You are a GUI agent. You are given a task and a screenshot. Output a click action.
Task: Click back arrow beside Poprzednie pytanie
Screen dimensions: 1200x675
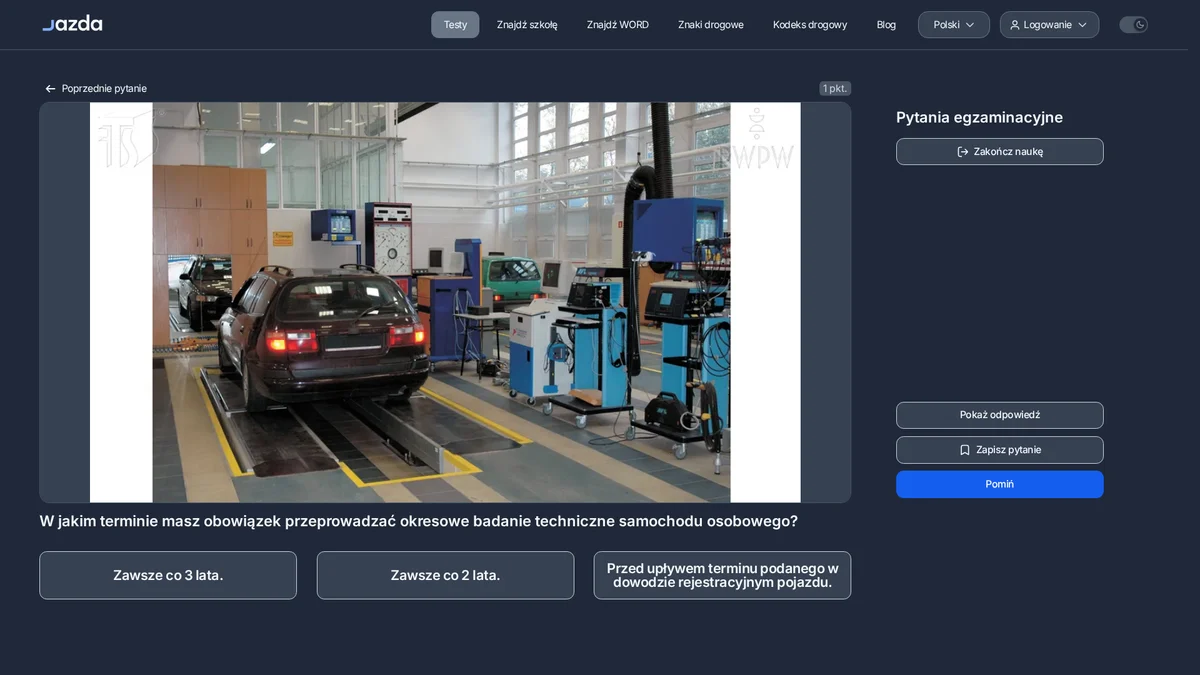50,89
